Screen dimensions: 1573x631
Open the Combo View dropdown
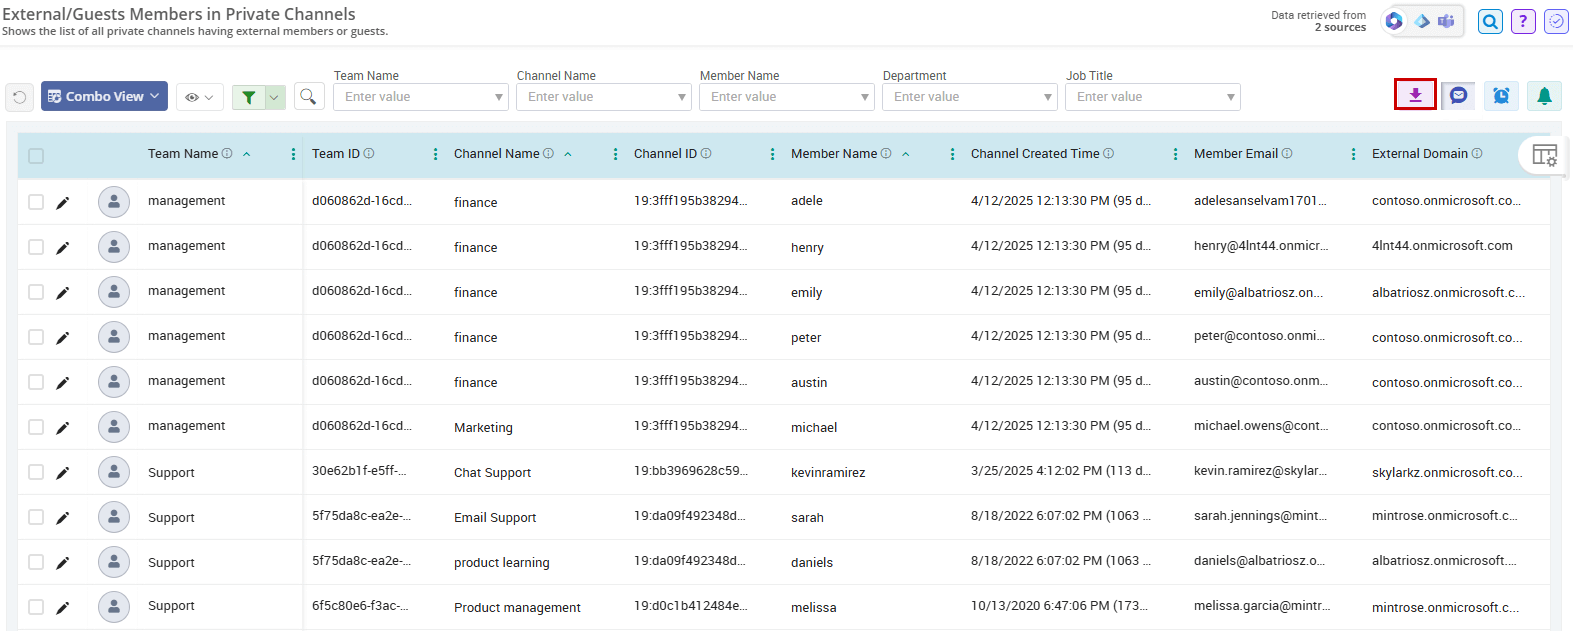[x=104, y=96]
